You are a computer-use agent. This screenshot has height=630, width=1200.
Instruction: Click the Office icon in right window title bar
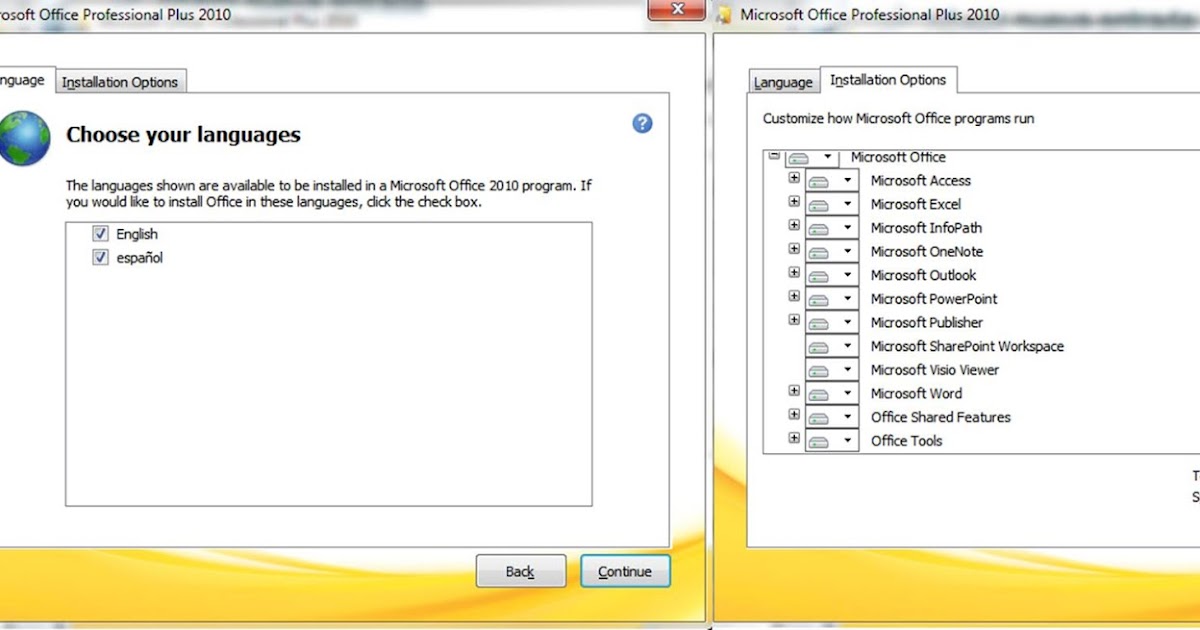724,14
